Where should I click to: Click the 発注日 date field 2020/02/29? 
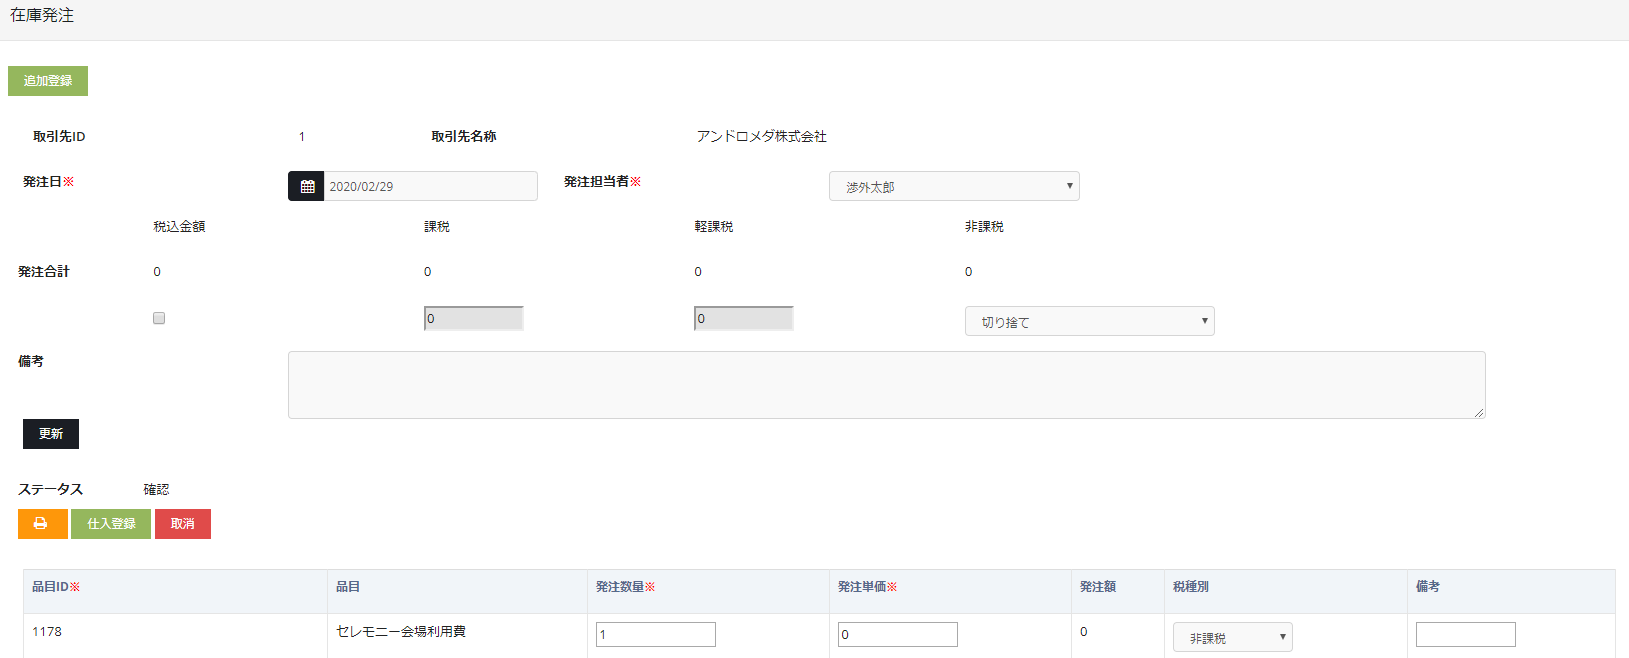coord(430,186)
